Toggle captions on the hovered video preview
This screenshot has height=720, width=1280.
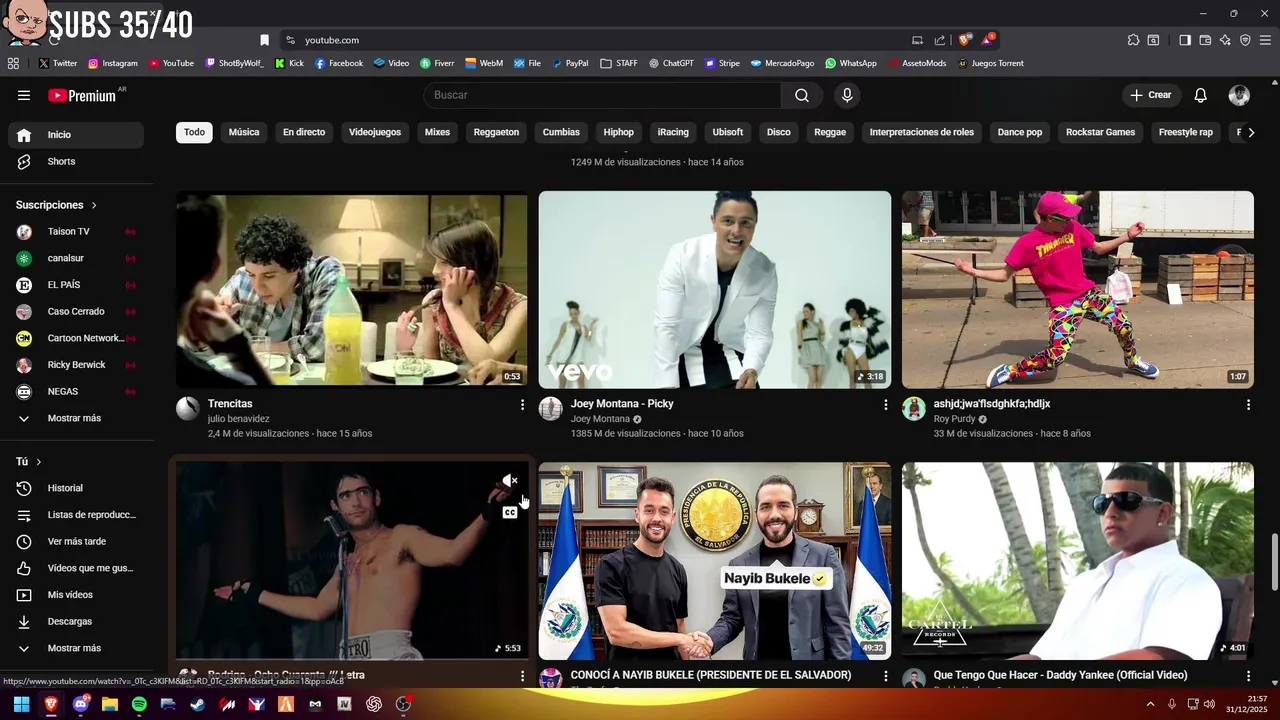510,512
